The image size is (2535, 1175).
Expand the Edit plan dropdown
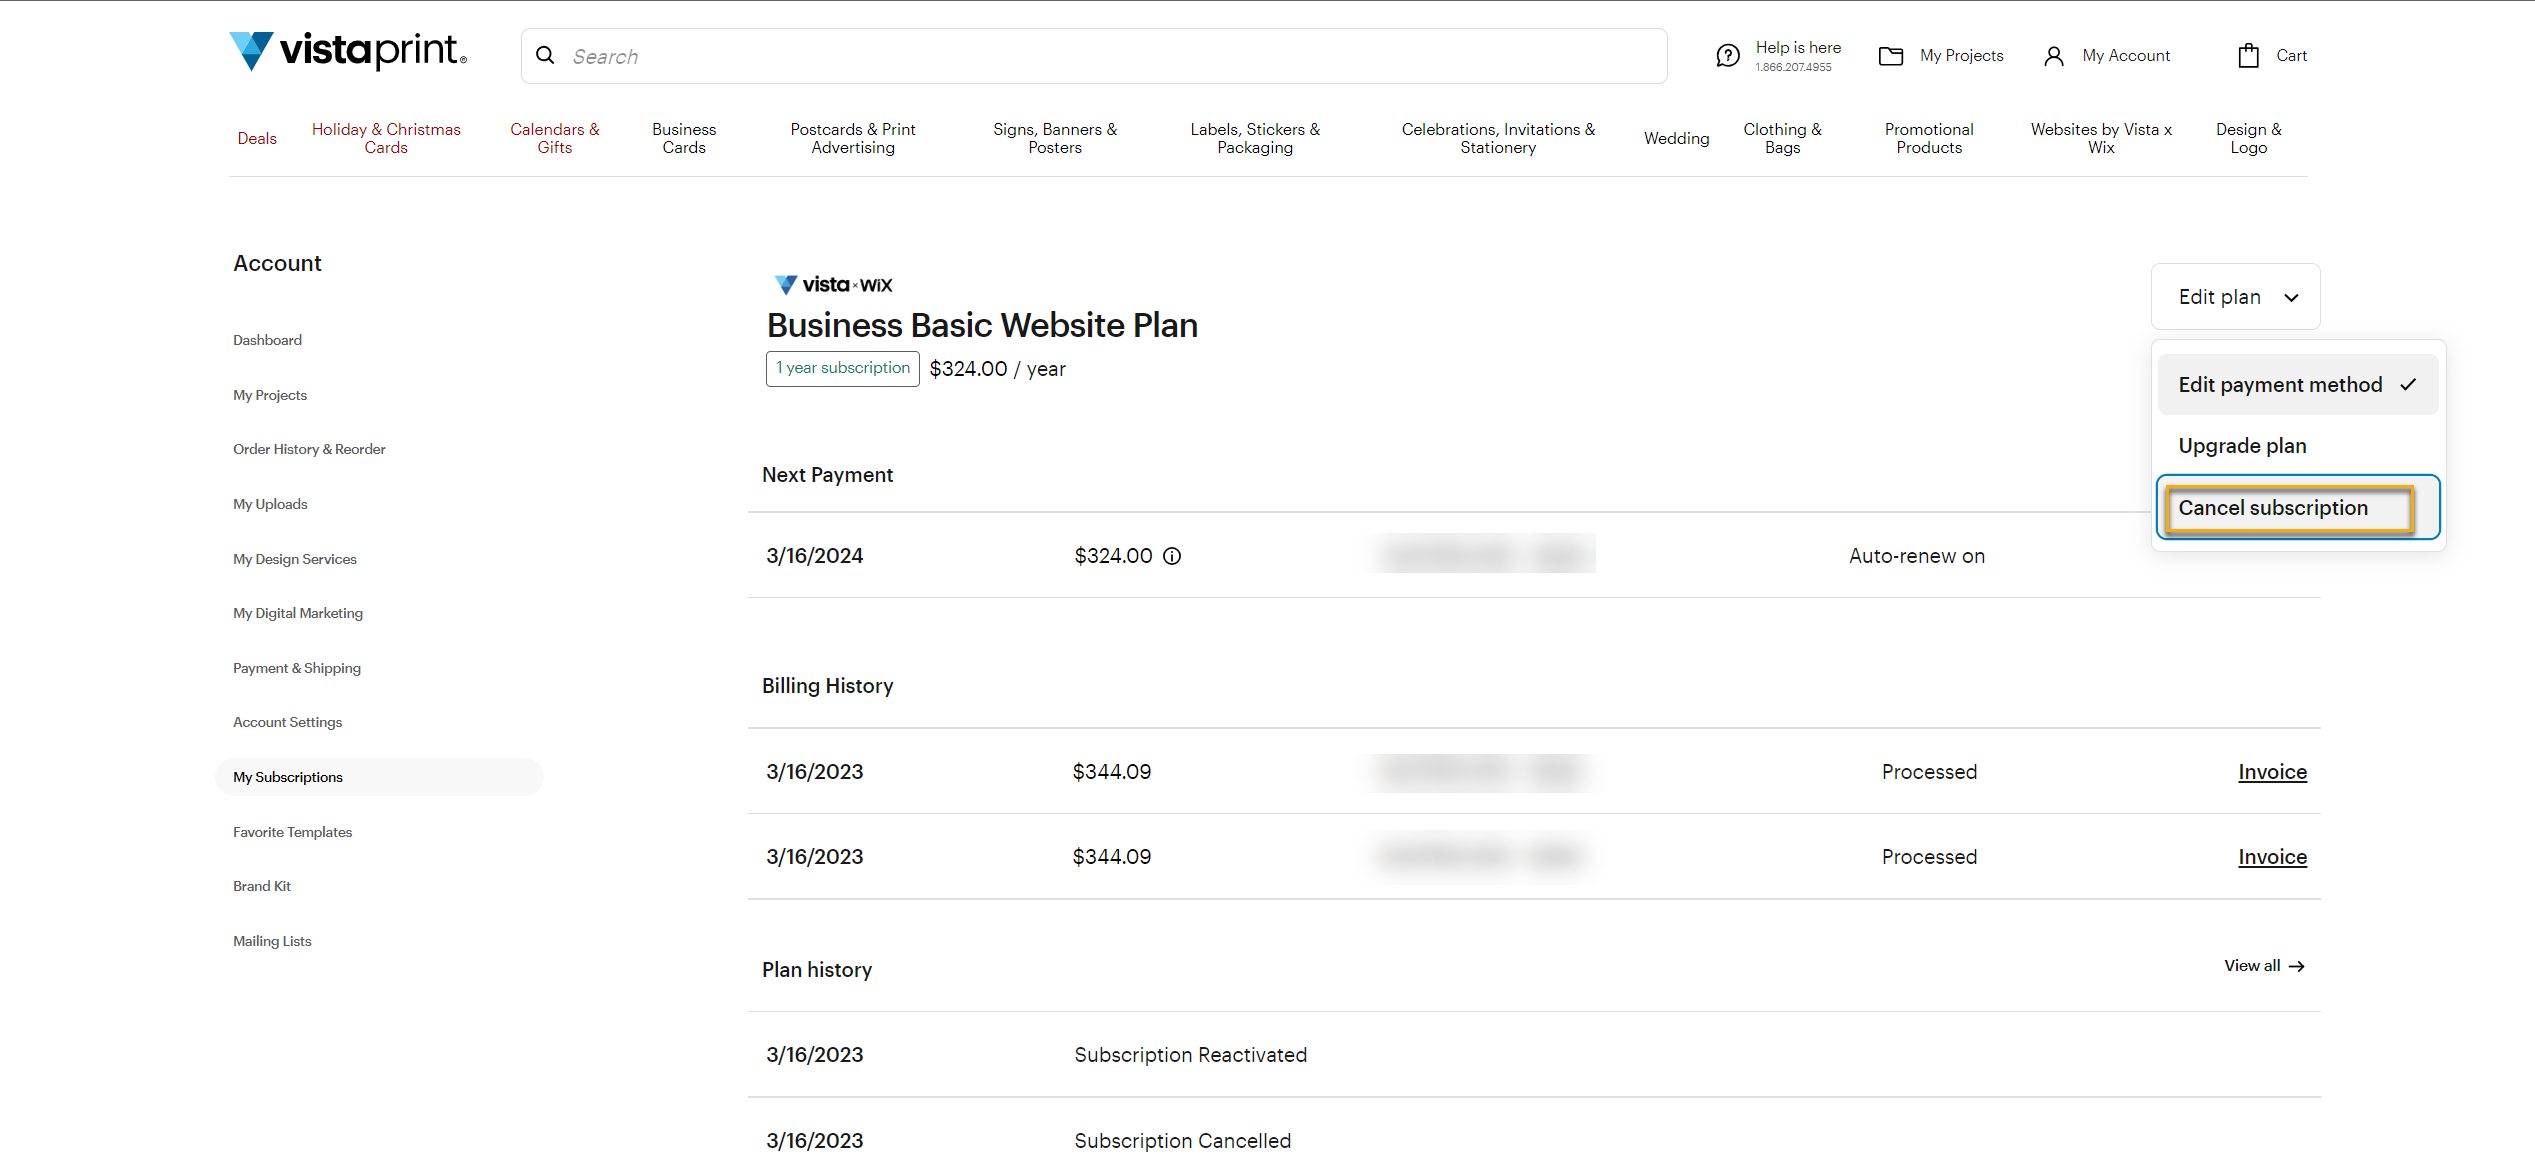(2235, 297)
